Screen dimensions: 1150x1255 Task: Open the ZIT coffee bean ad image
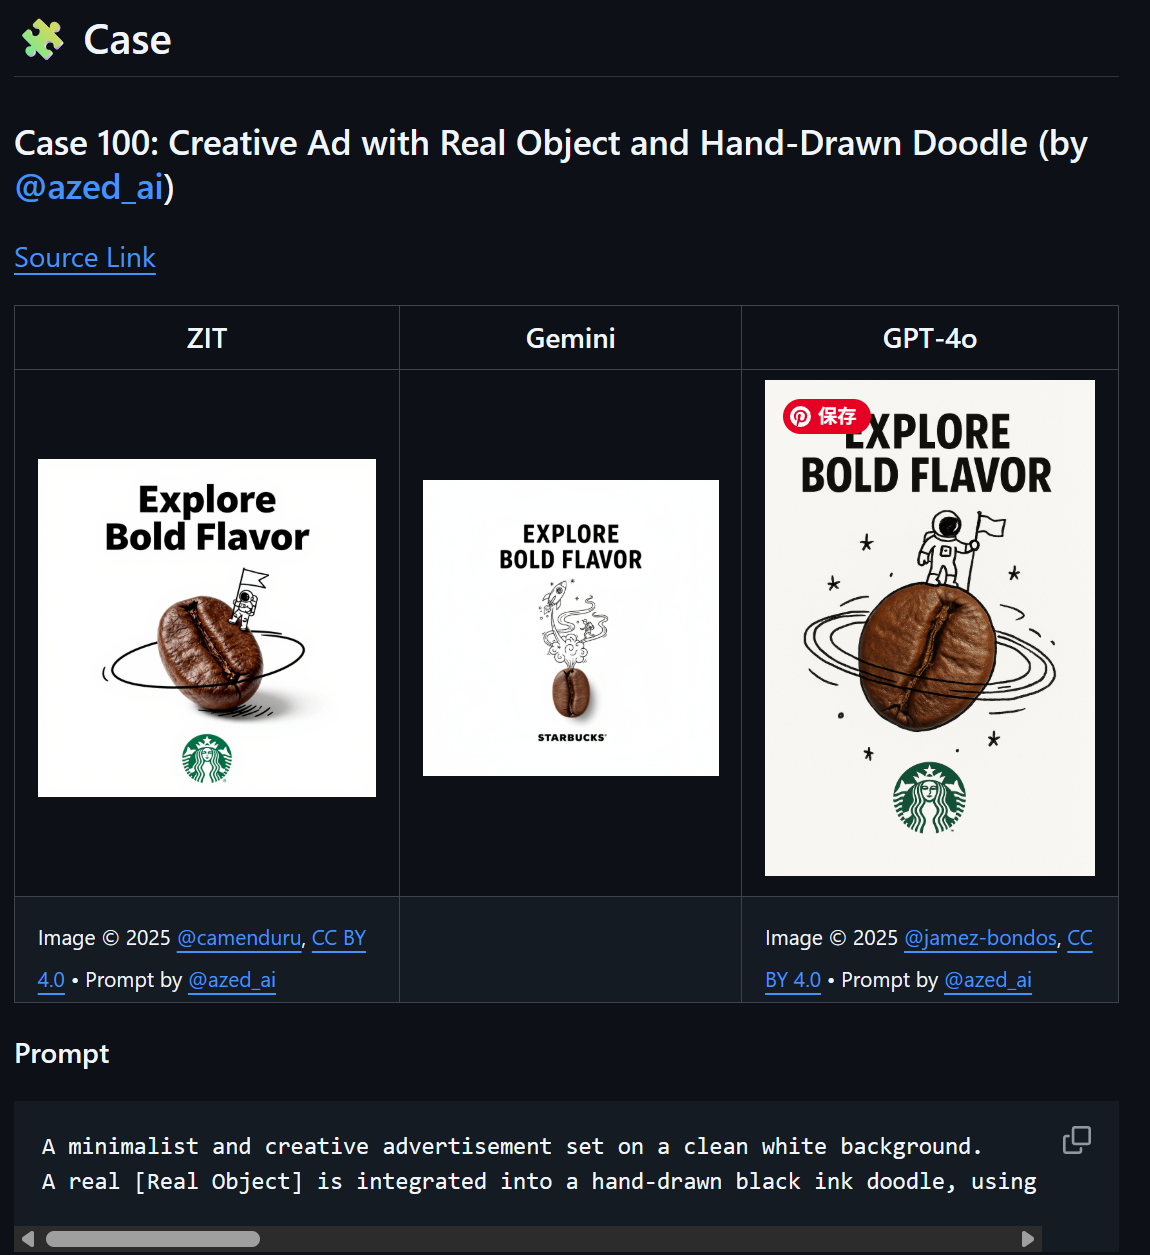click(207, 628)
